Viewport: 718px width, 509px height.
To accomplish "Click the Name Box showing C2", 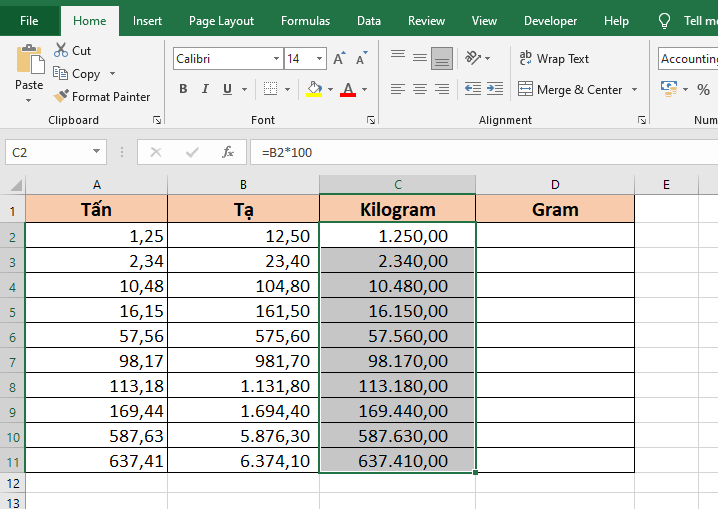I will tap(47, 152).
